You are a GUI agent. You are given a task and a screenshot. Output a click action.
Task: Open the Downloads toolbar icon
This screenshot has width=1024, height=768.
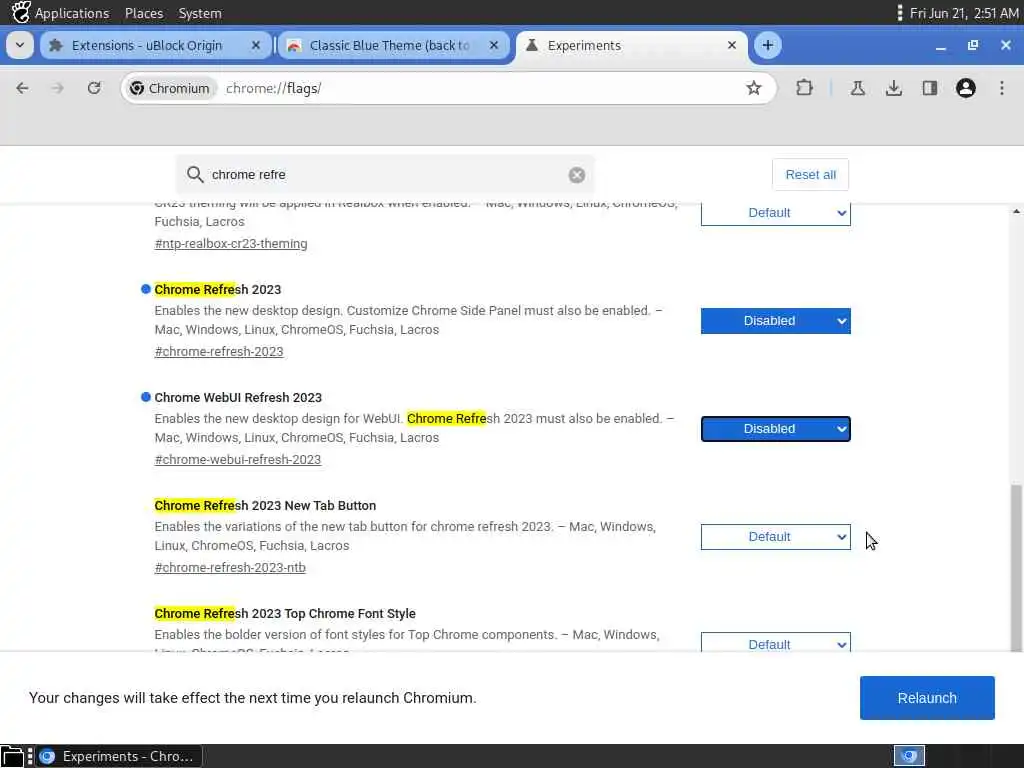893,88
